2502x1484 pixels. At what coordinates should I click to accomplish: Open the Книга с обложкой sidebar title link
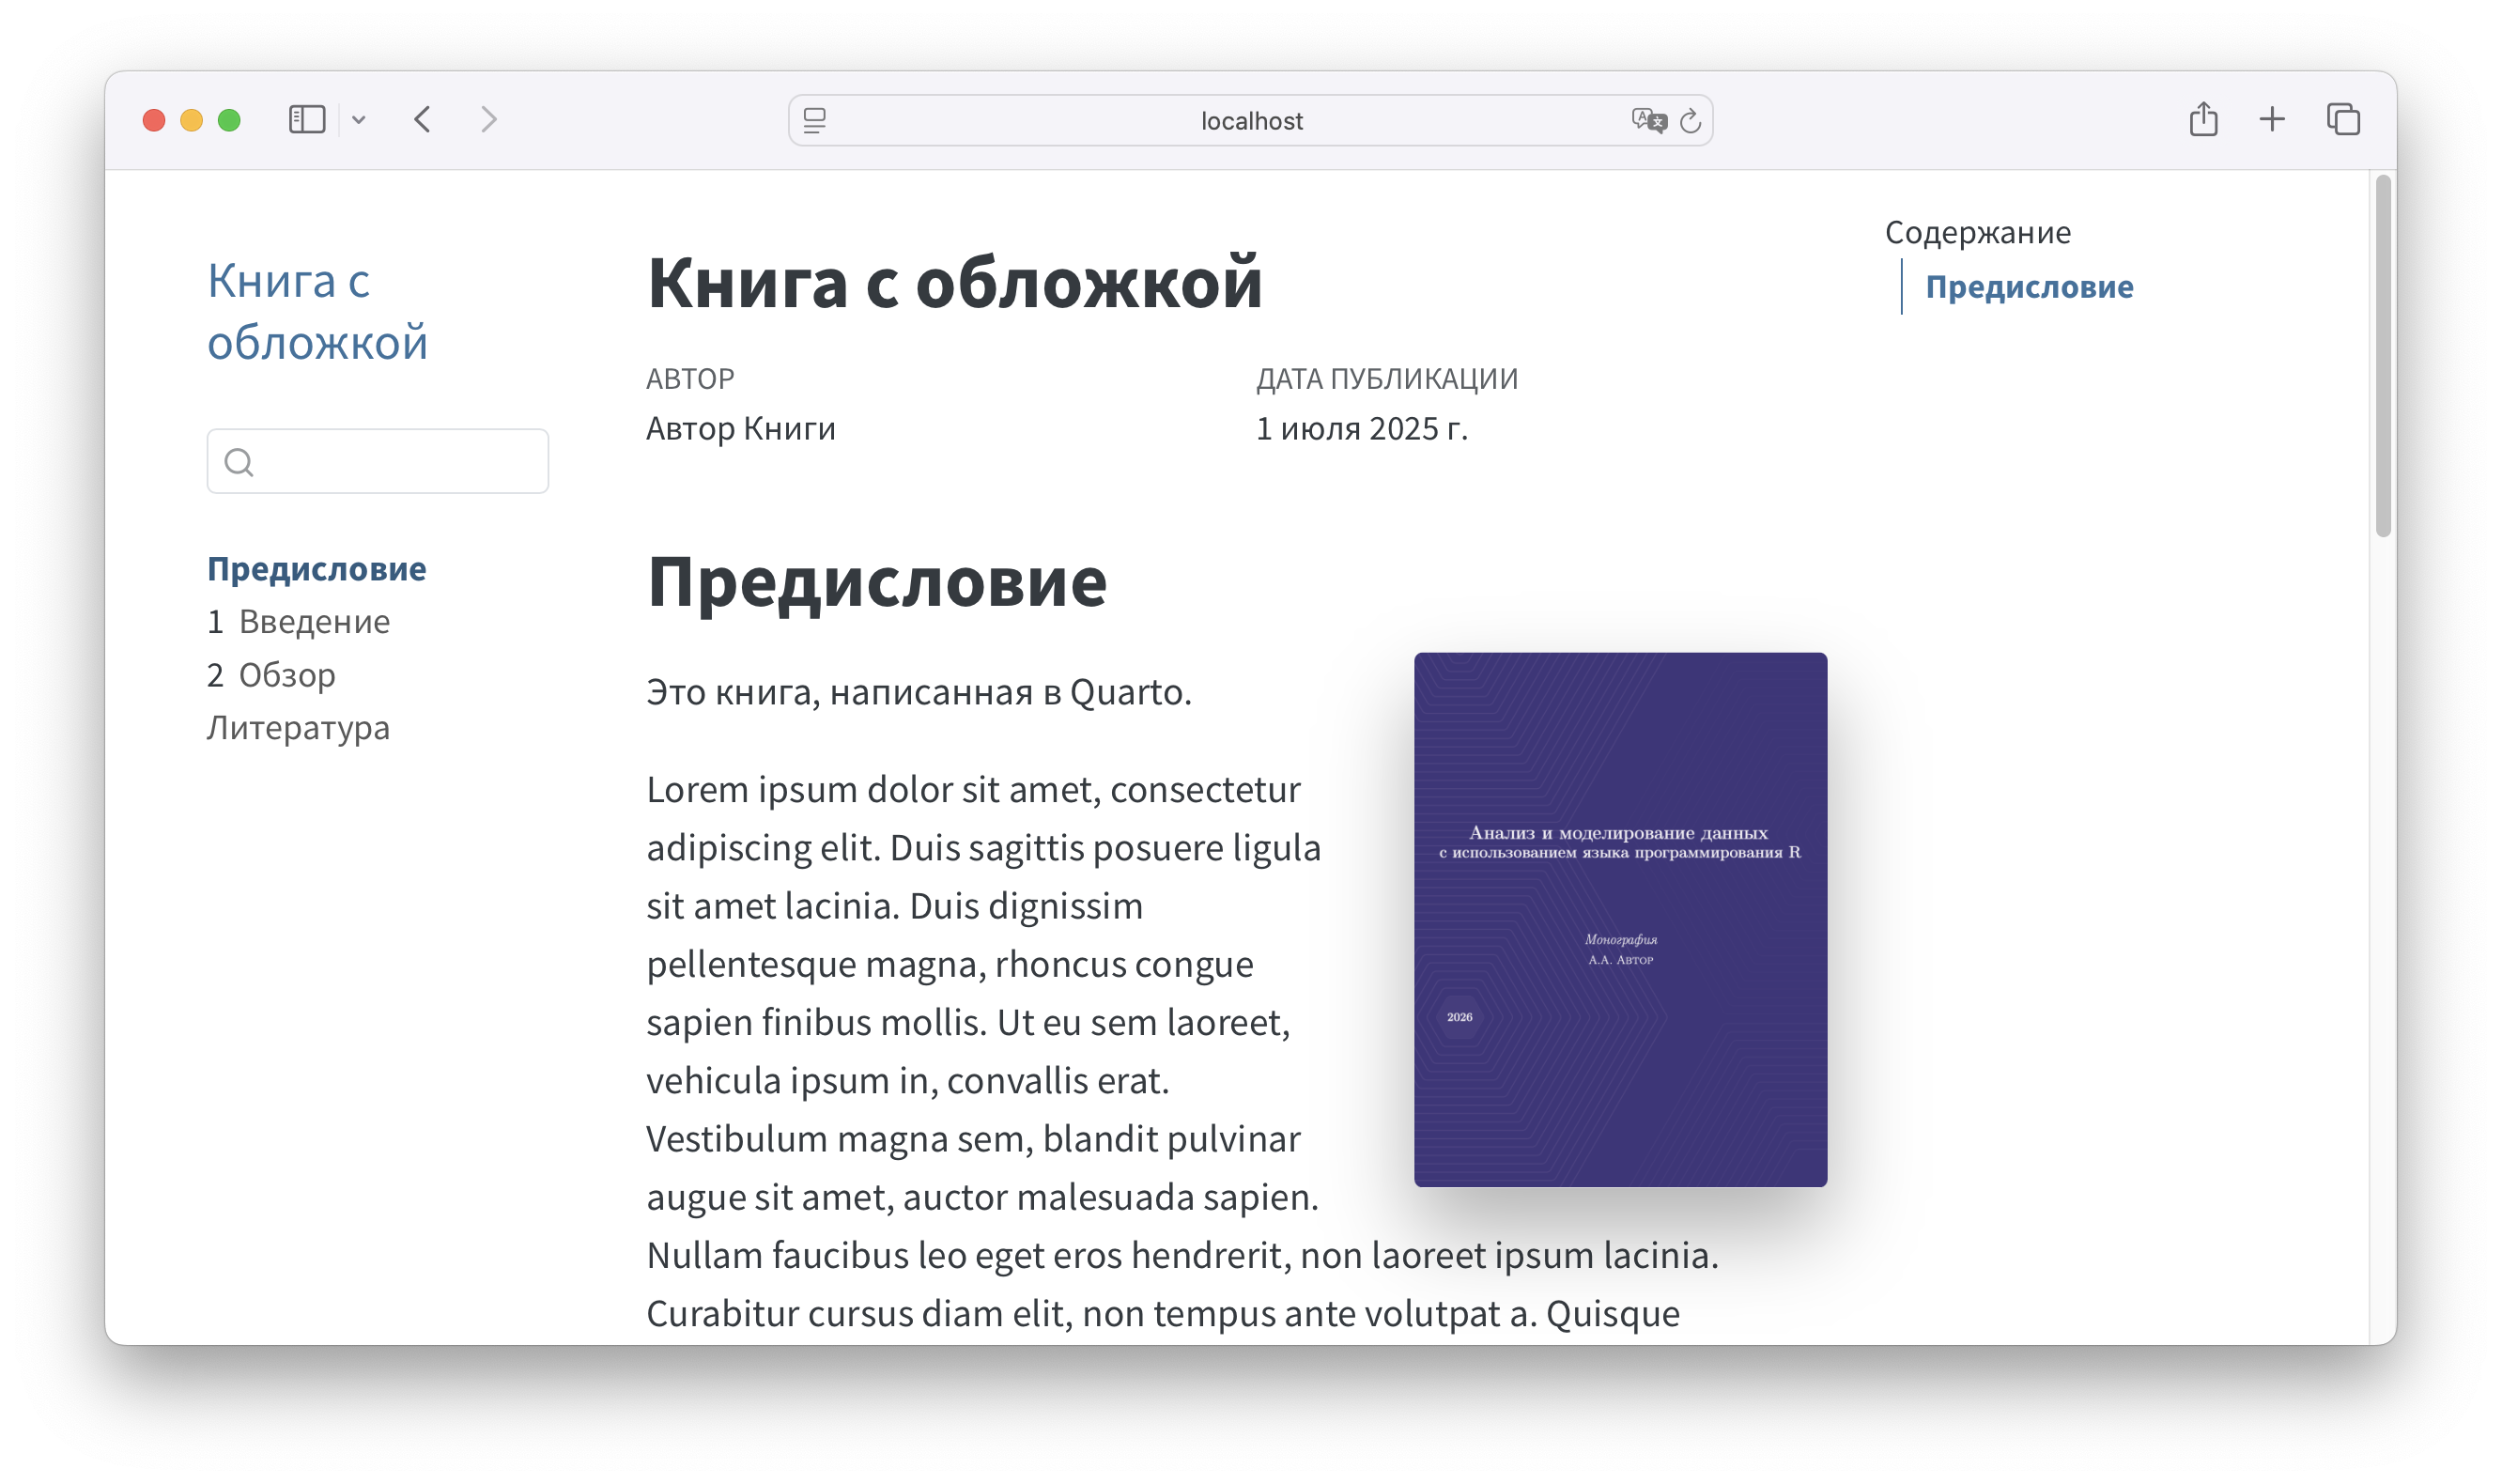[x=317, y=311]
